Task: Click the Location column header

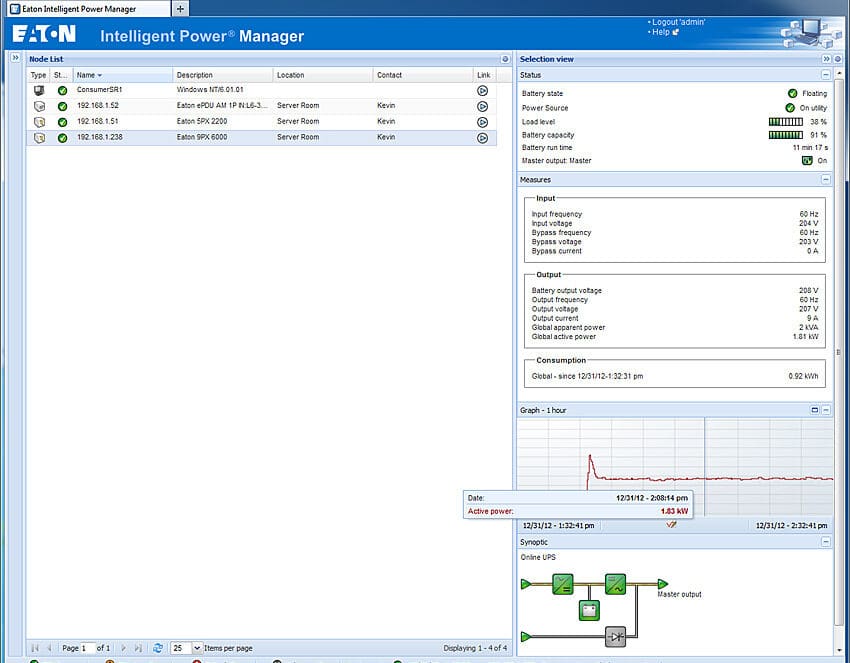Action: coord(323,75)
